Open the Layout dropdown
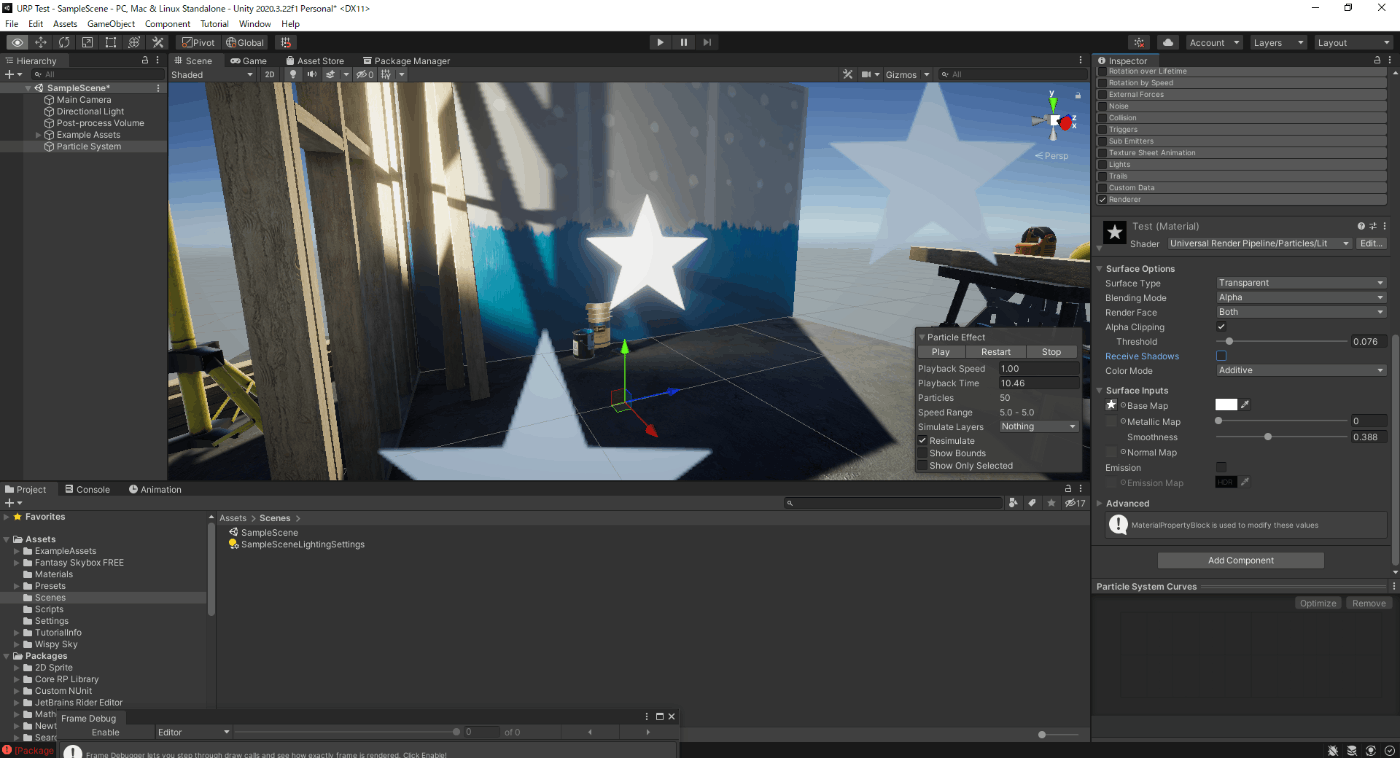 (1353, 42)
